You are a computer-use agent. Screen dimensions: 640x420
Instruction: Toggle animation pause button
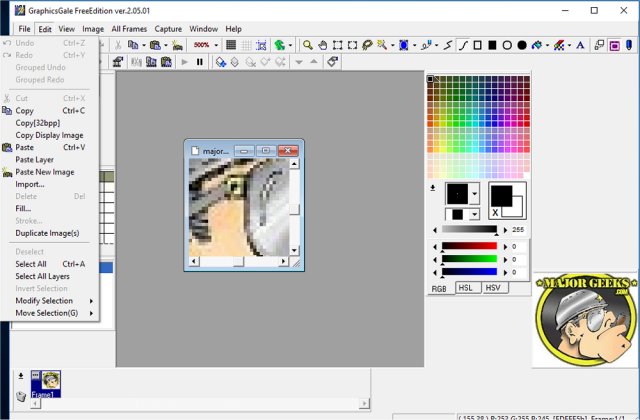200,62
